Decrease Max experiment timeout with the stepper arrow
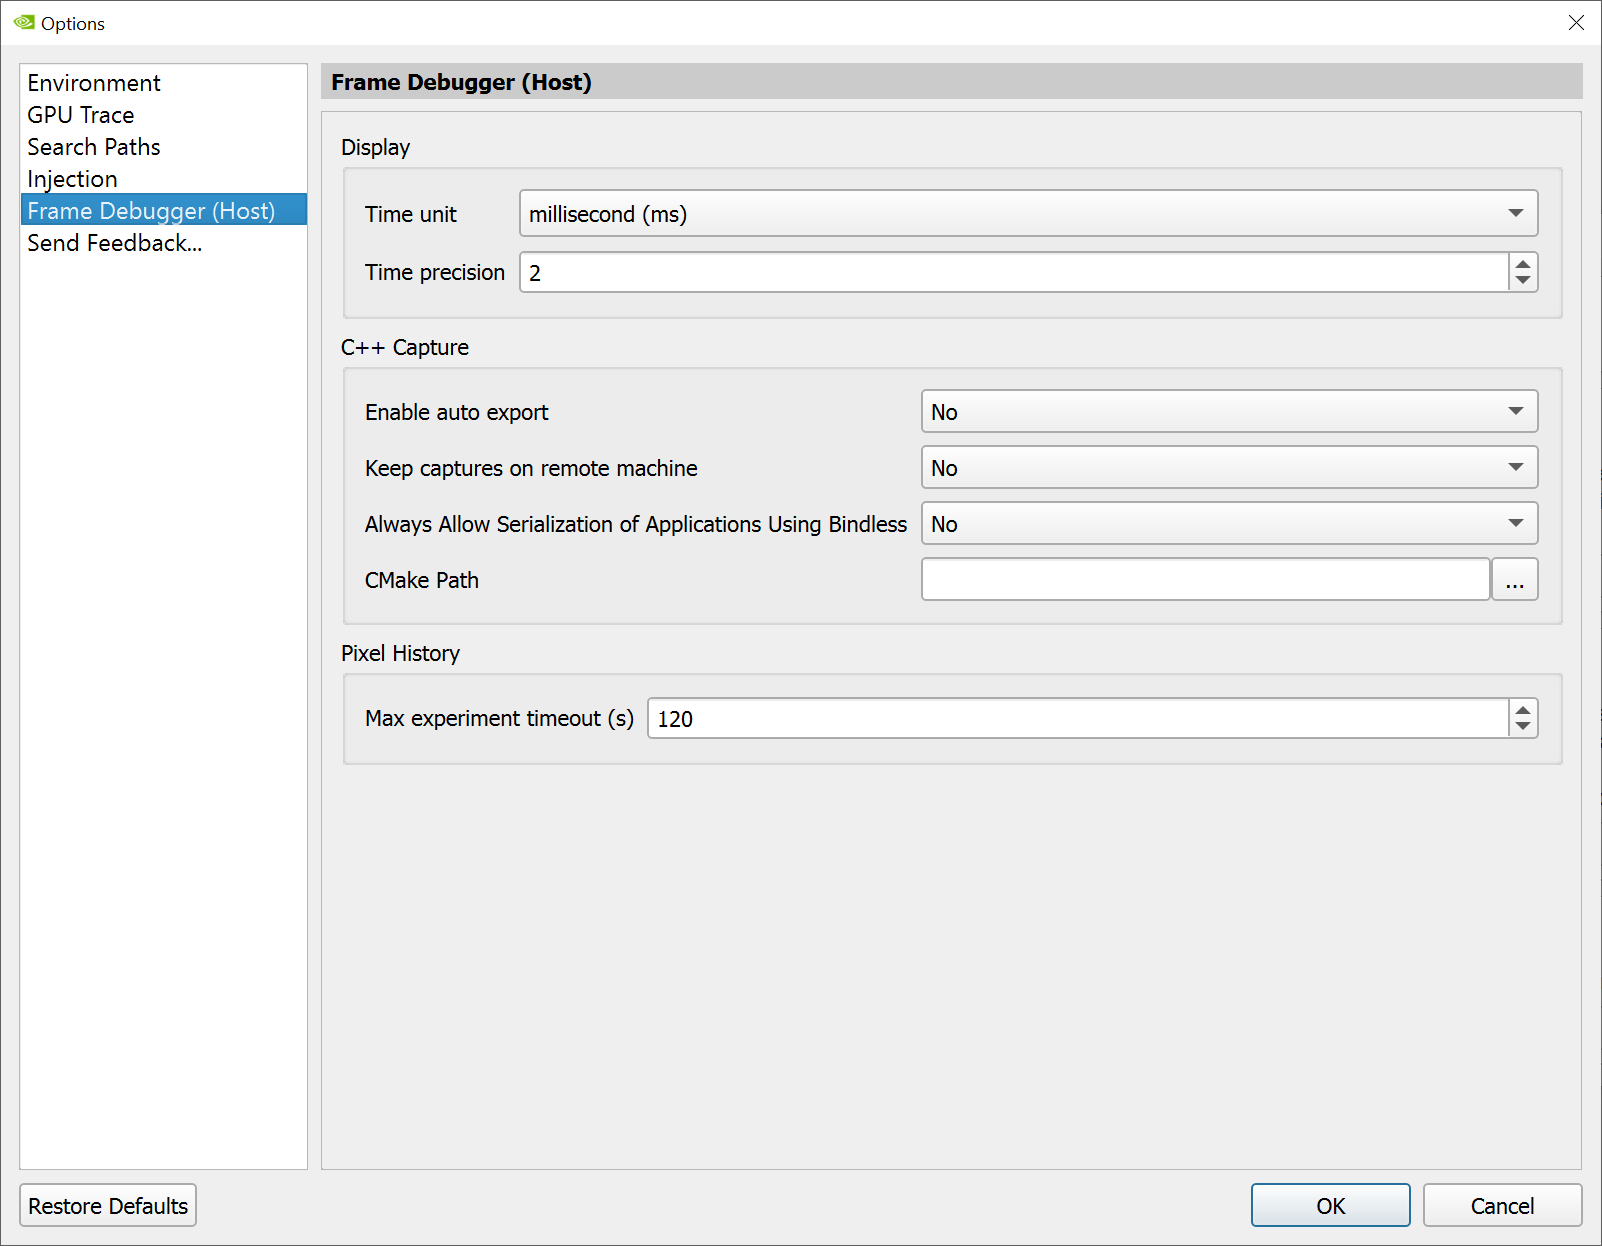 point(1521,726)
